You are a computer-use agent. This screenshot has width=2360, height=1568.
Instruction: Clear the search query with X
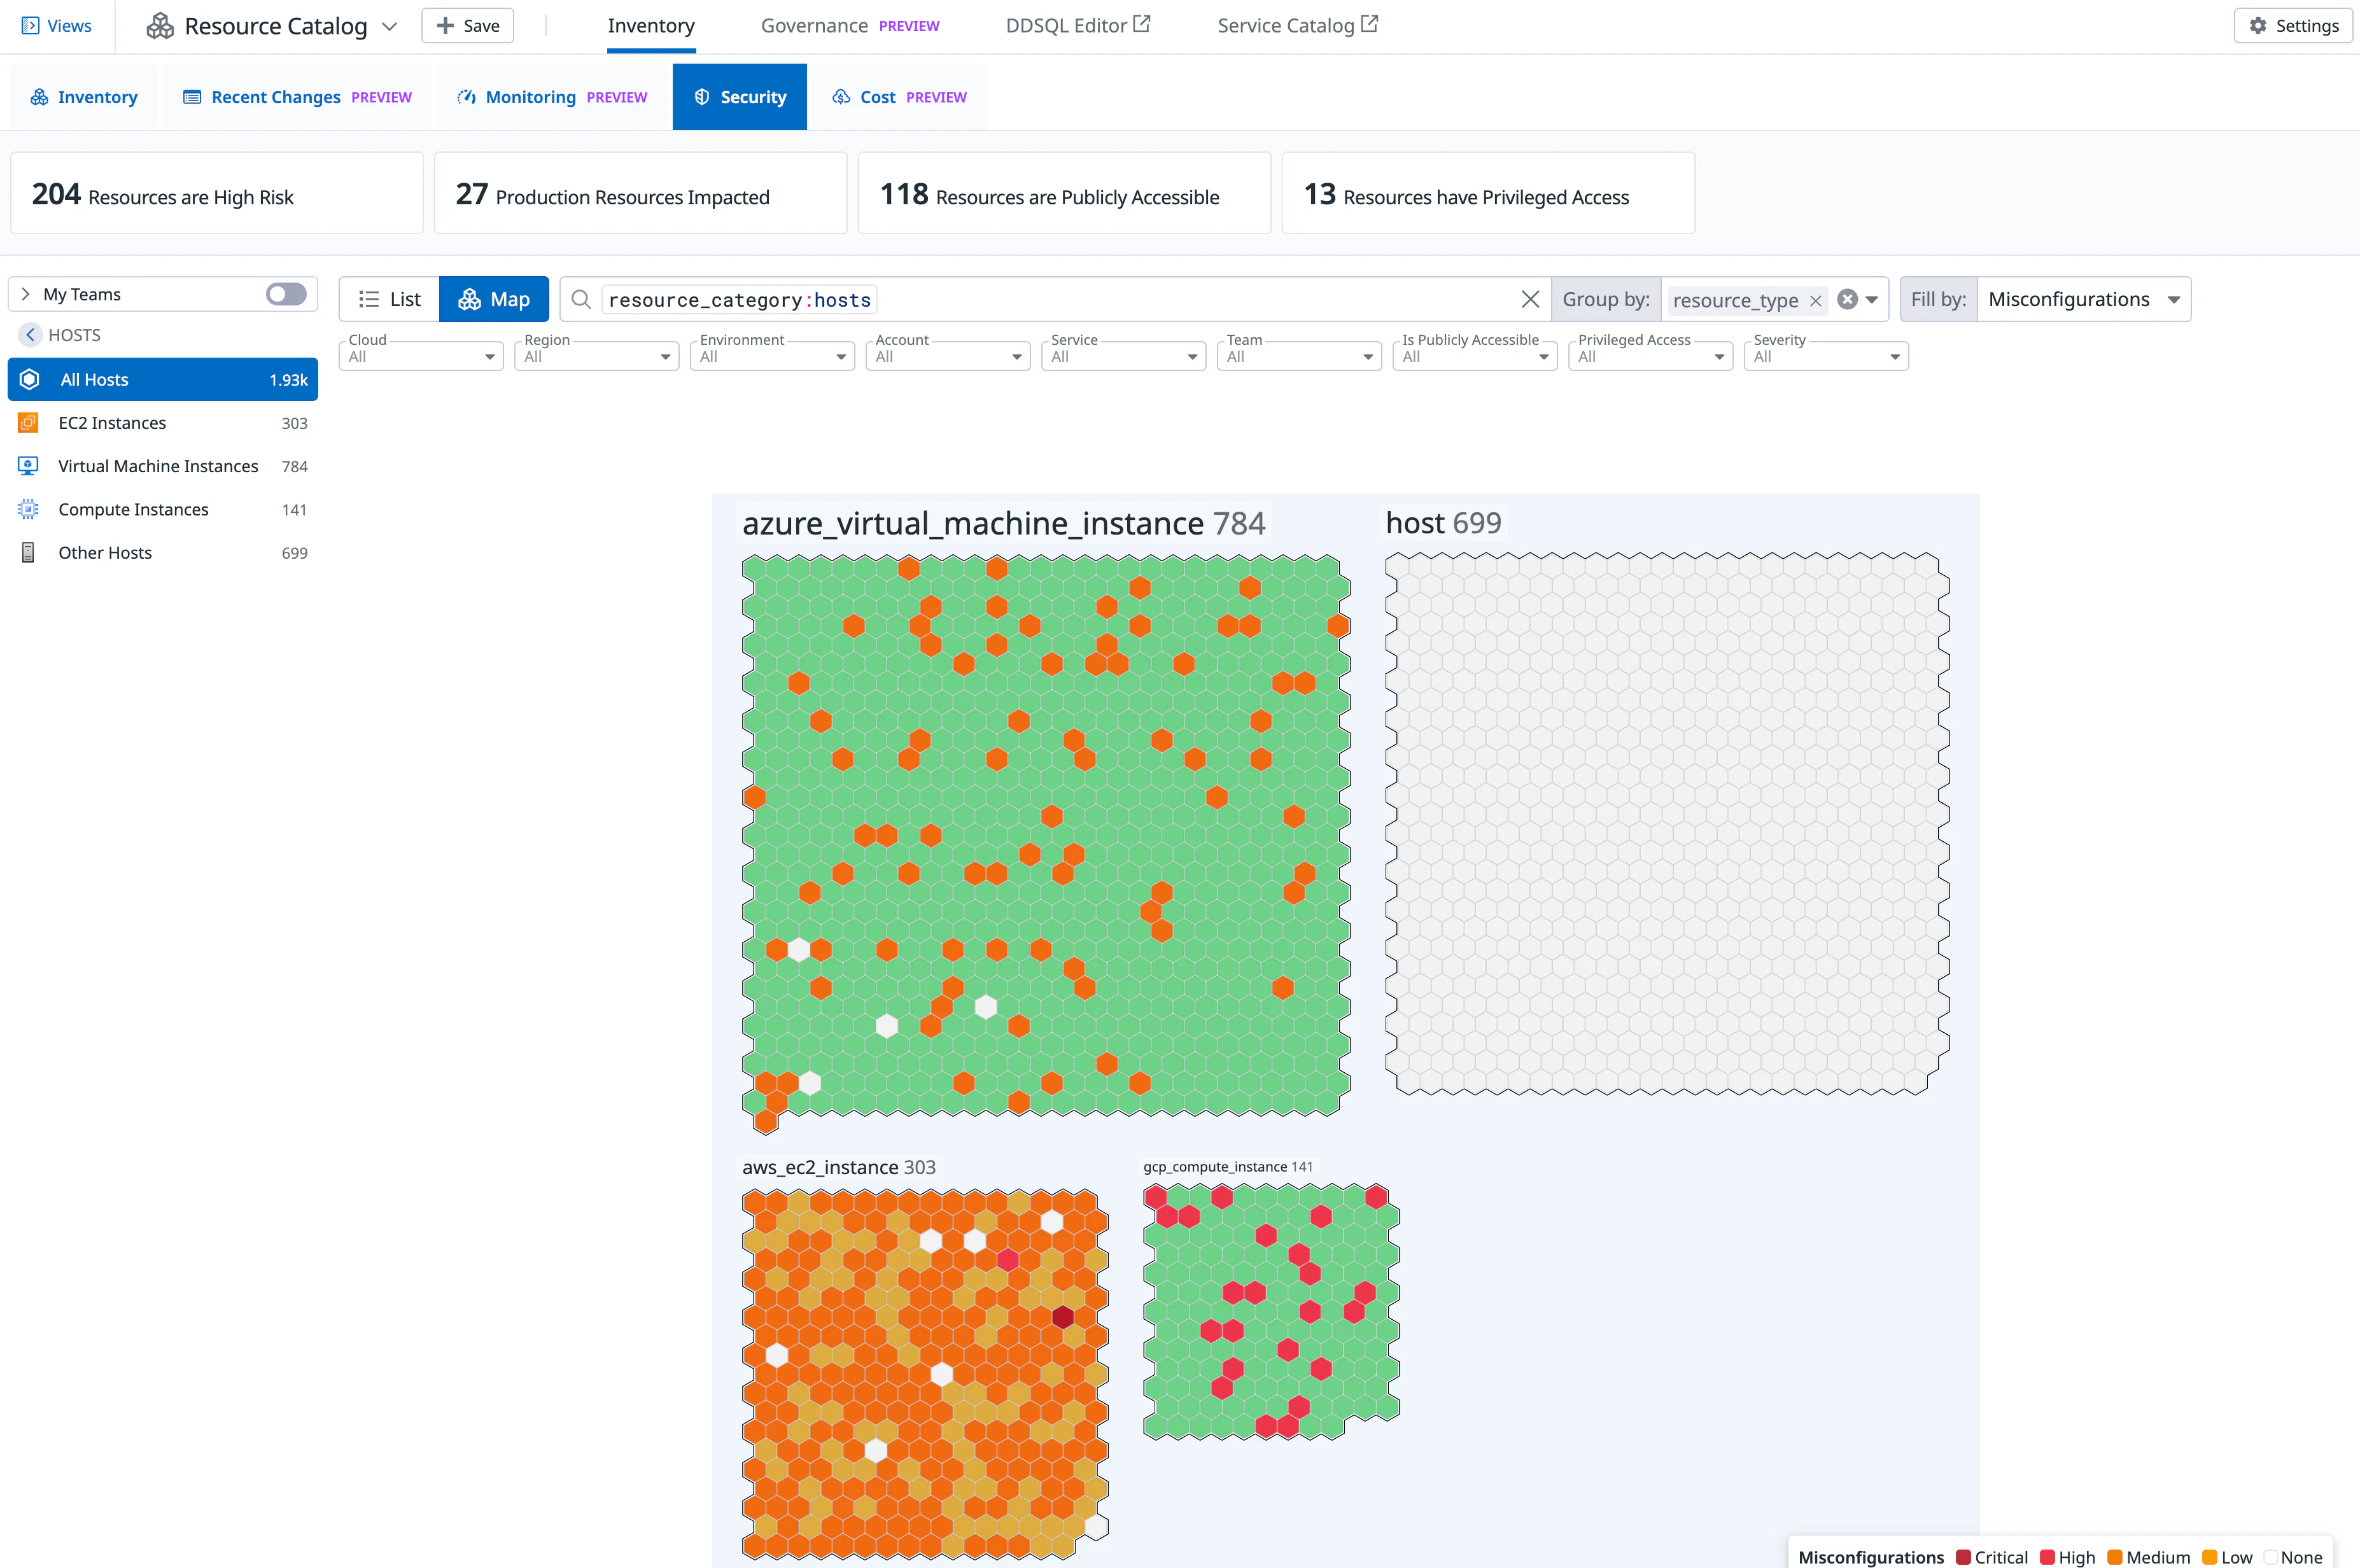pyautogui.click(x=1530, y=299)
